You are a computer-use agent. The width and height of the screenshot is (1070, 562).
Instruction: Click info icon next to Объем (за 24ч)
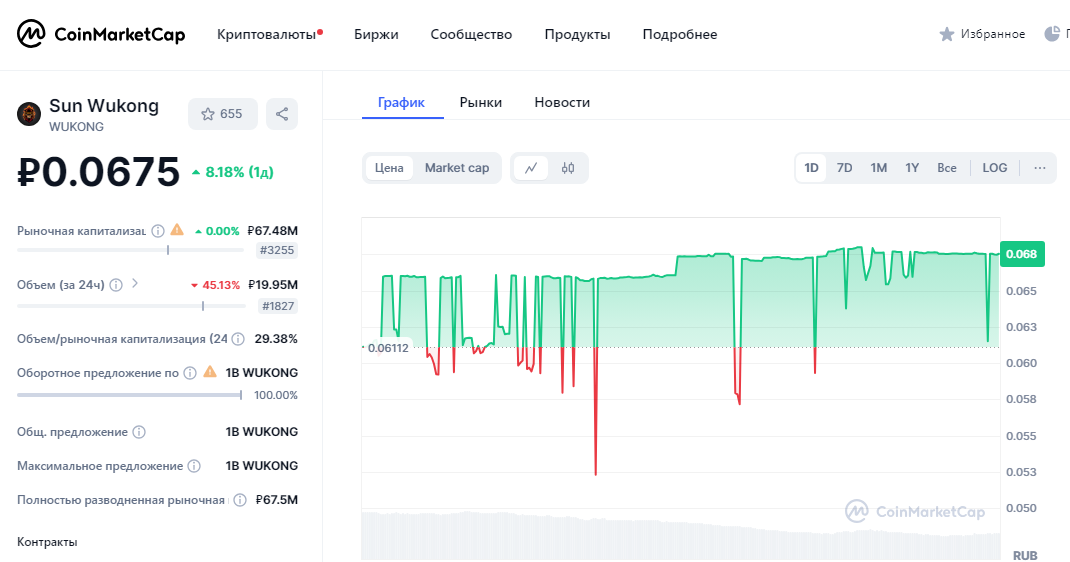116,285
